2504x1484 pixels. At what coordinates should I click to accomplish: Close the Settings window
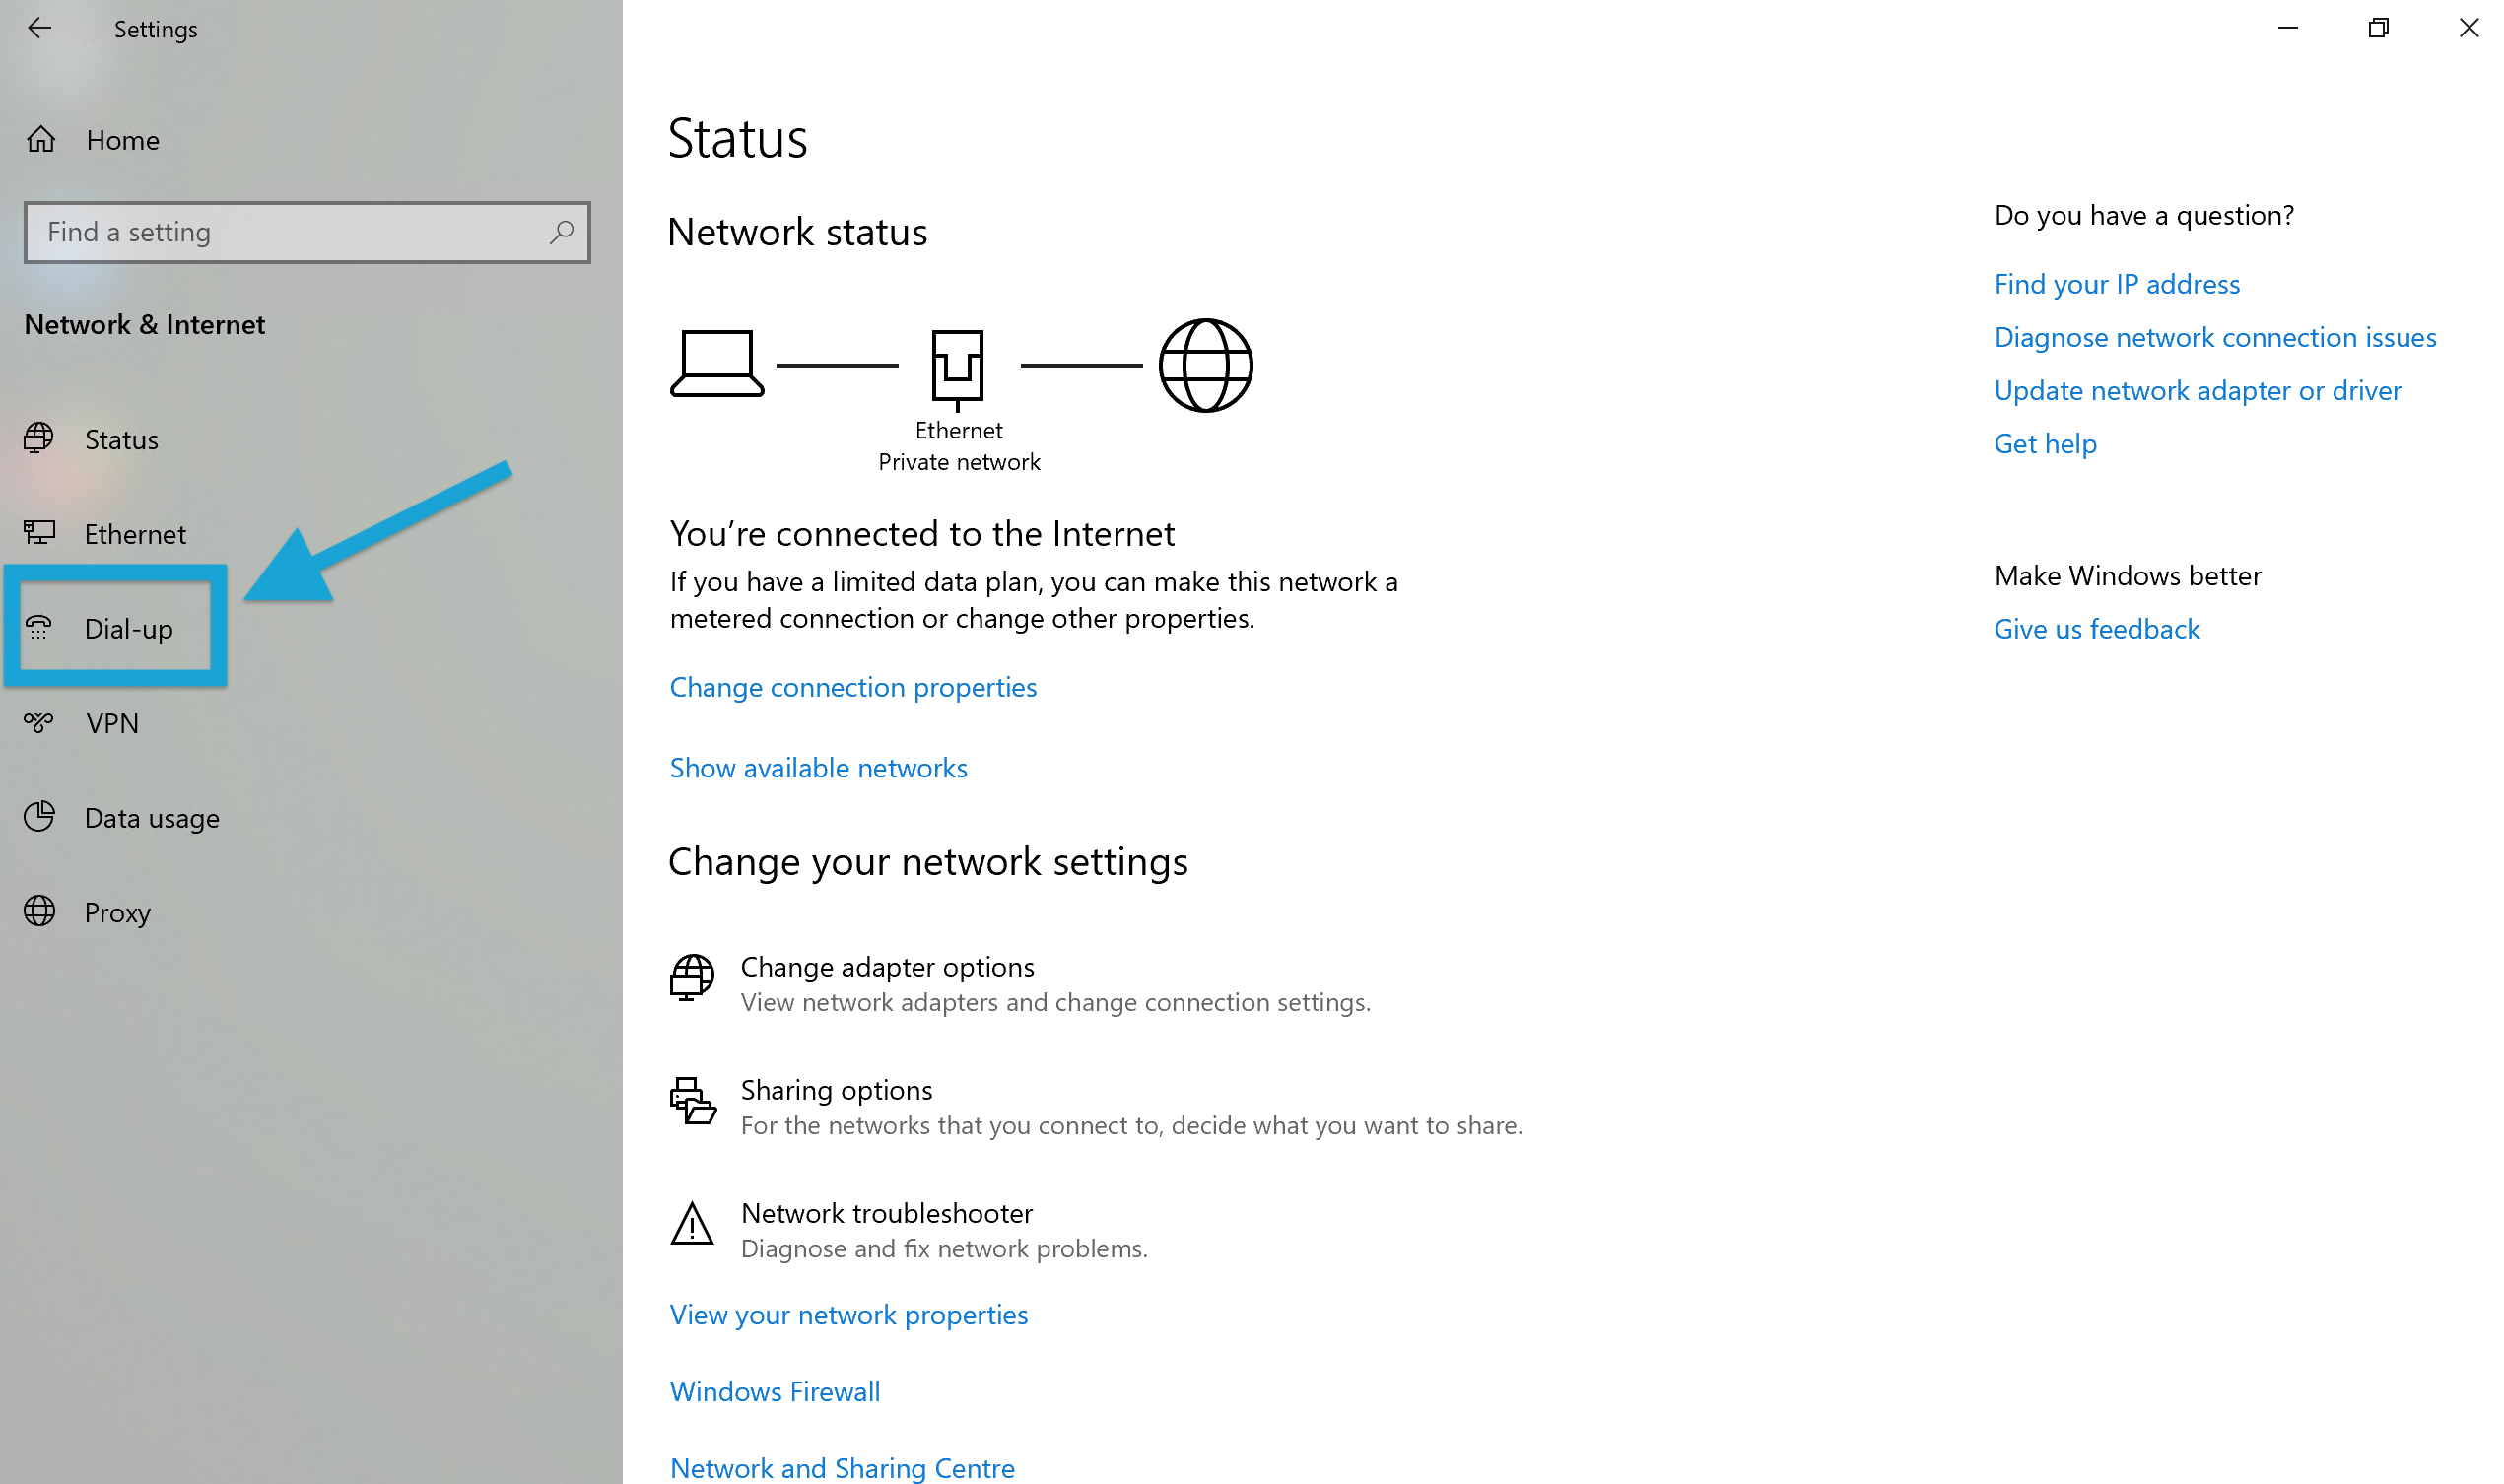pyautogui.click(x=2468, y=28)
